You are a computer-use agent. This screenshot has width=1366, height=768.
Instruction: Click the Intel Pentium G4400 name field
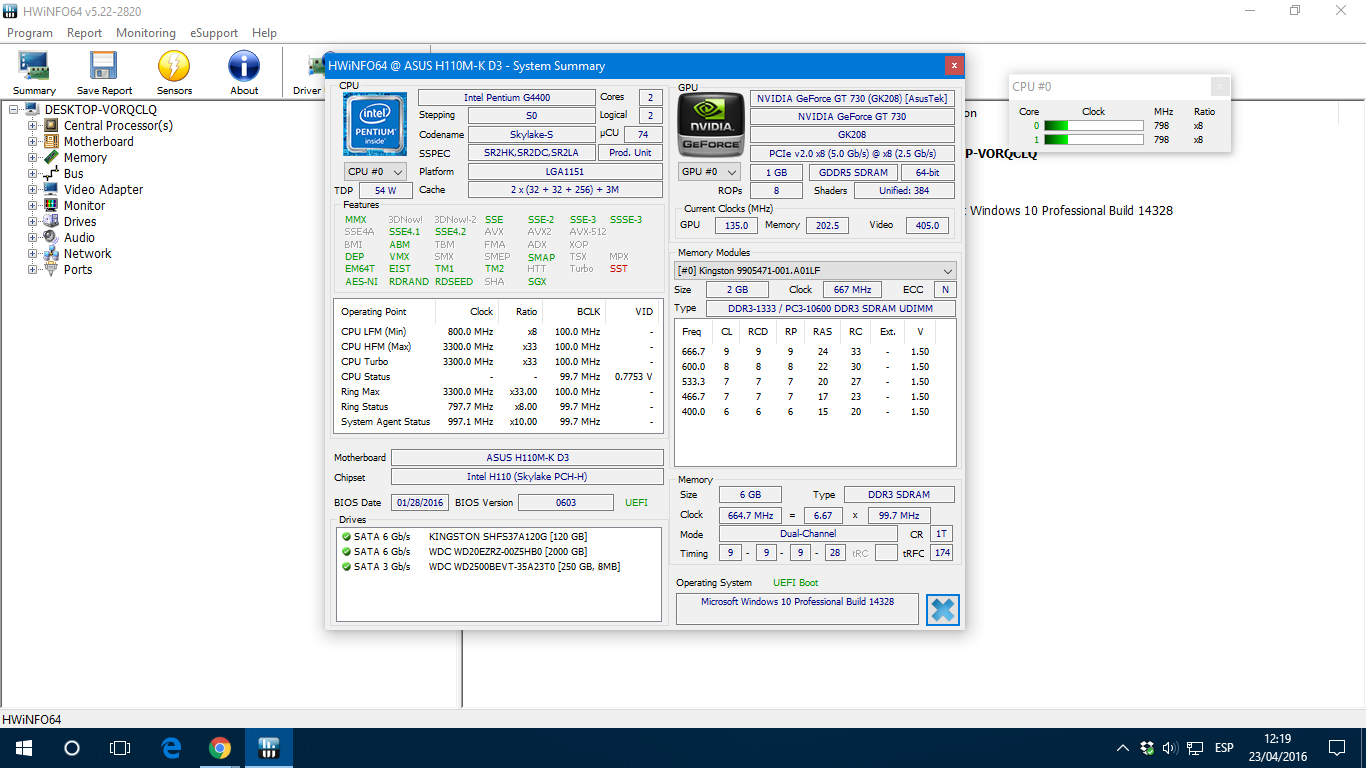pyautogui.click(x=506, y=98)
